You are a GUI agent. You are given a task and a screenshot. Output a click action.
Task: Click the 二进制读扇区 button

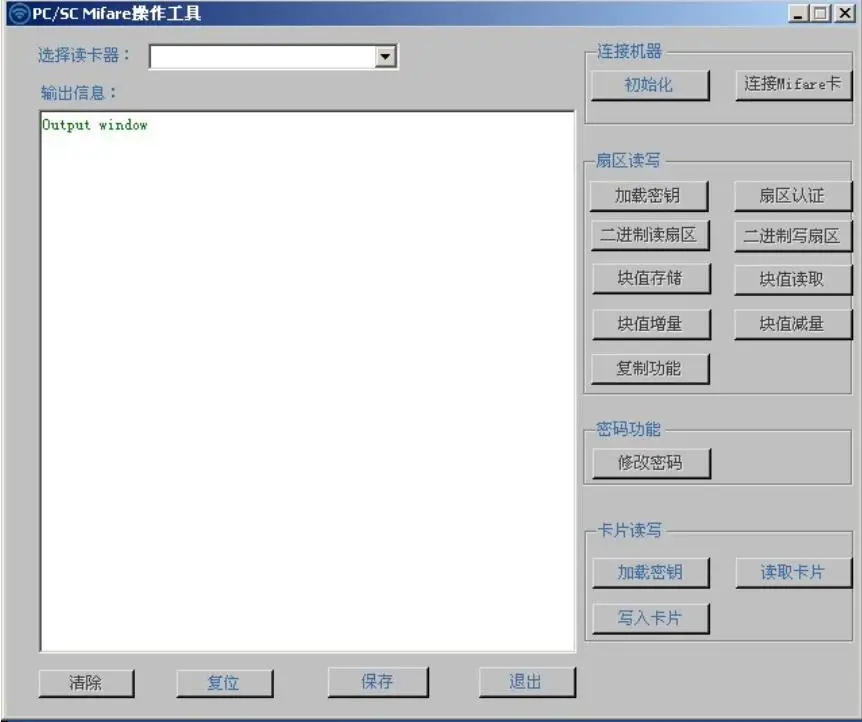coord(650,236)
